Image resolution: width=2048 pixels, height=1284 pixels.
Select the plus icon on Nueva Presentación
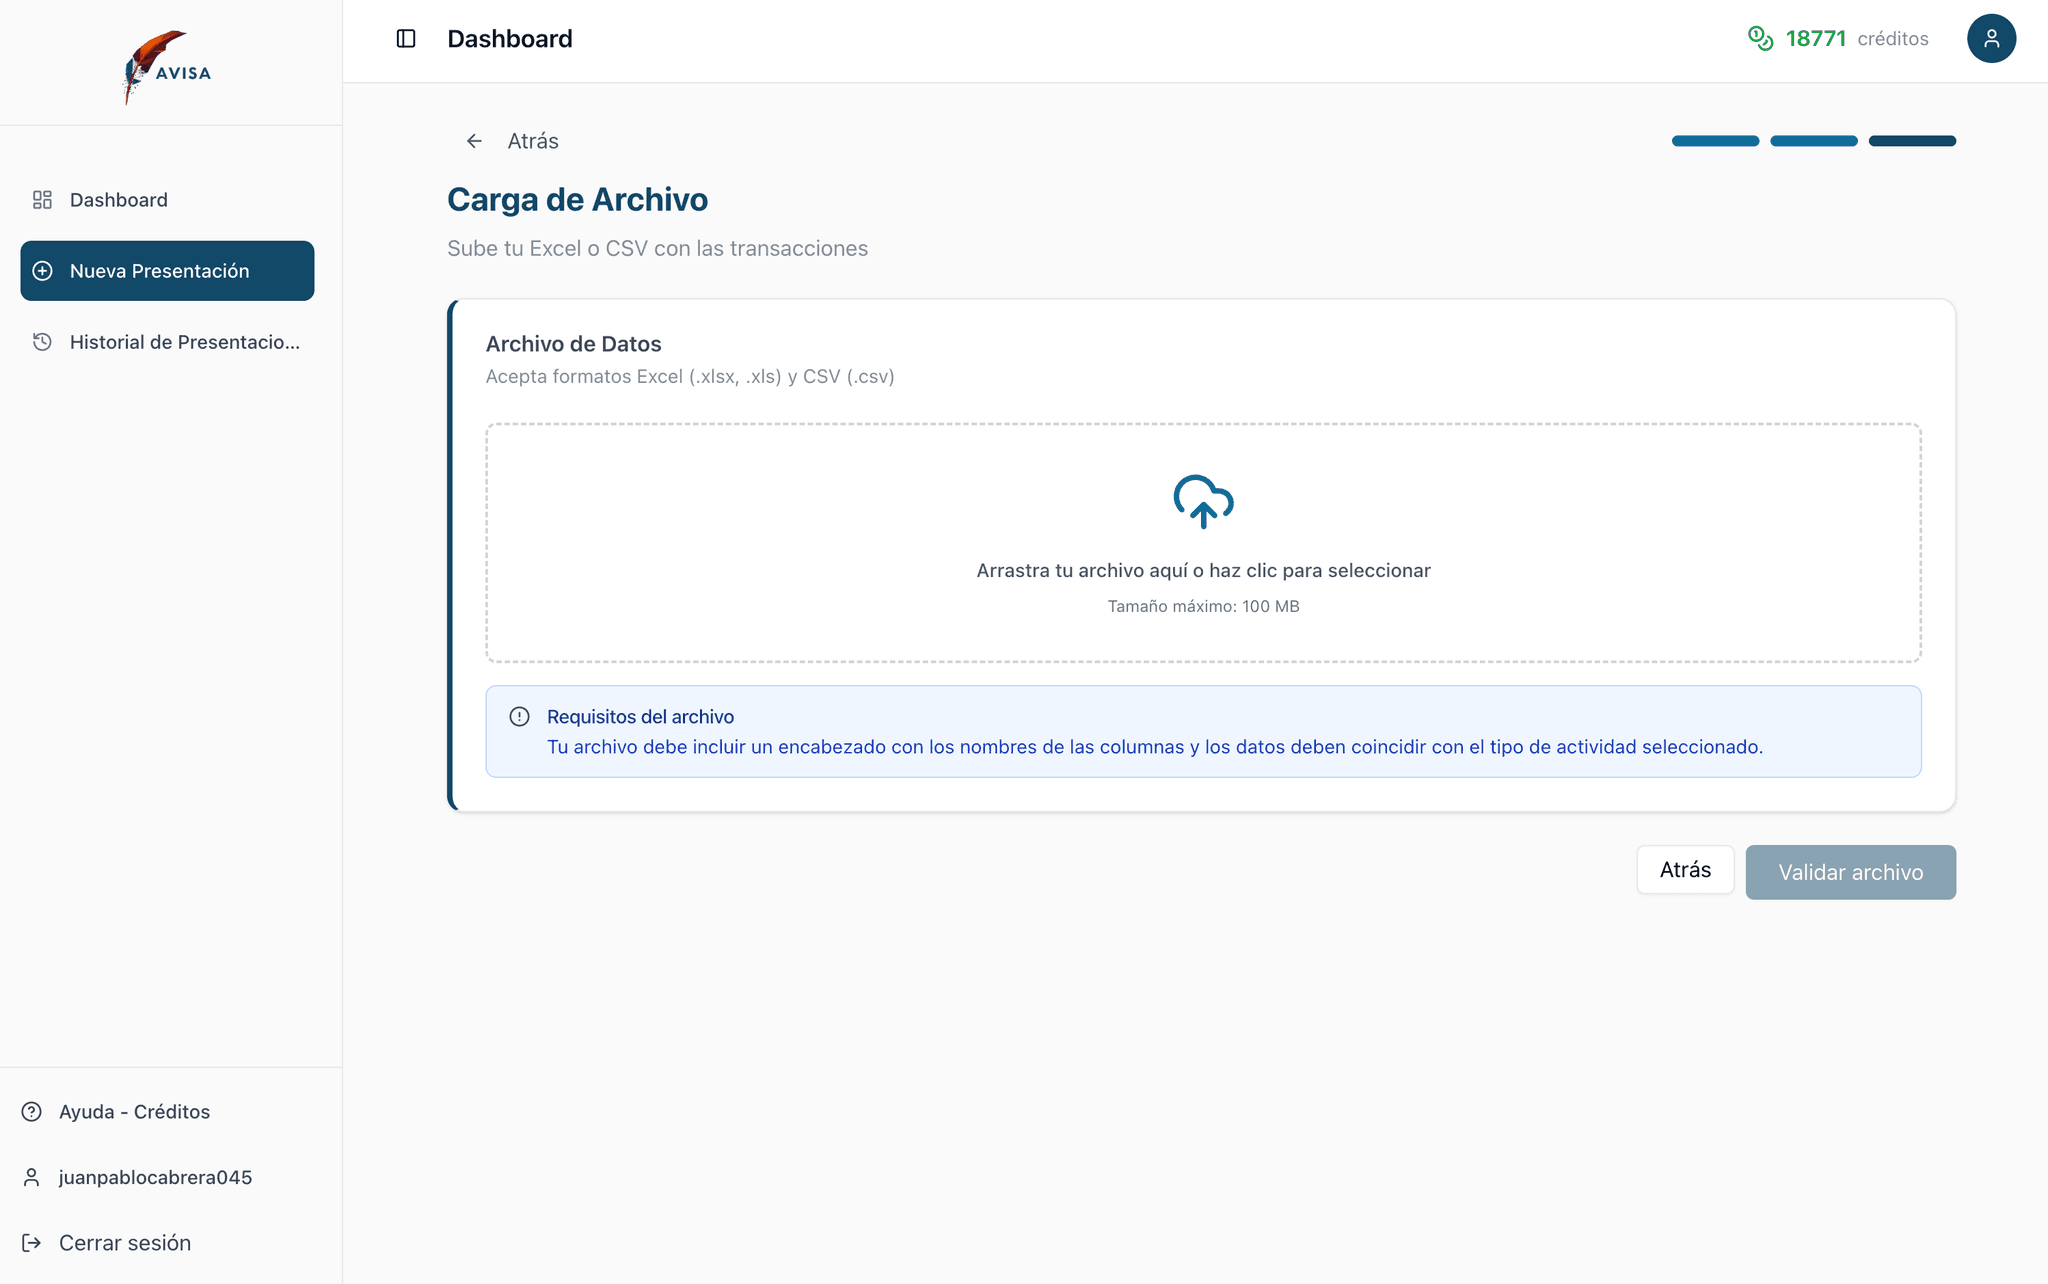coord(42,270)
